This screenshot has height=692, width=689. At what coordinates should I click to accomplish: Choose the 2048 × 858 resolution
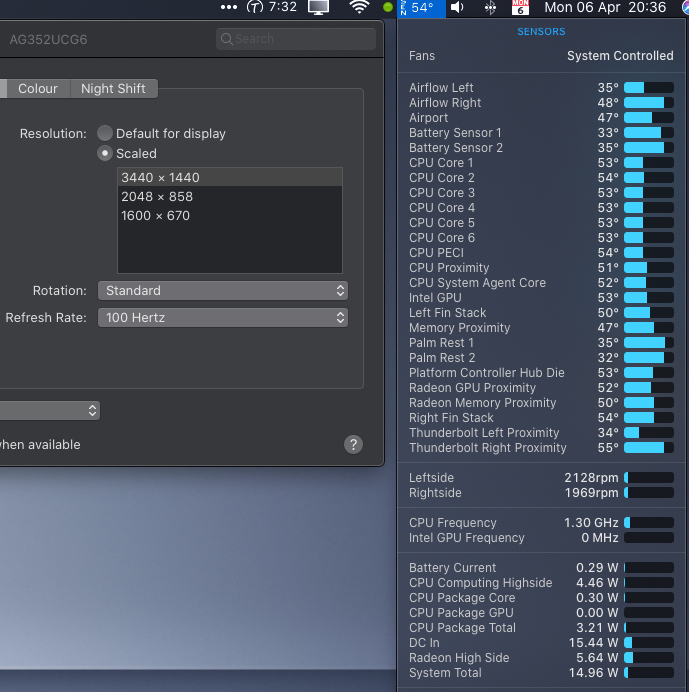coord(230,196)
